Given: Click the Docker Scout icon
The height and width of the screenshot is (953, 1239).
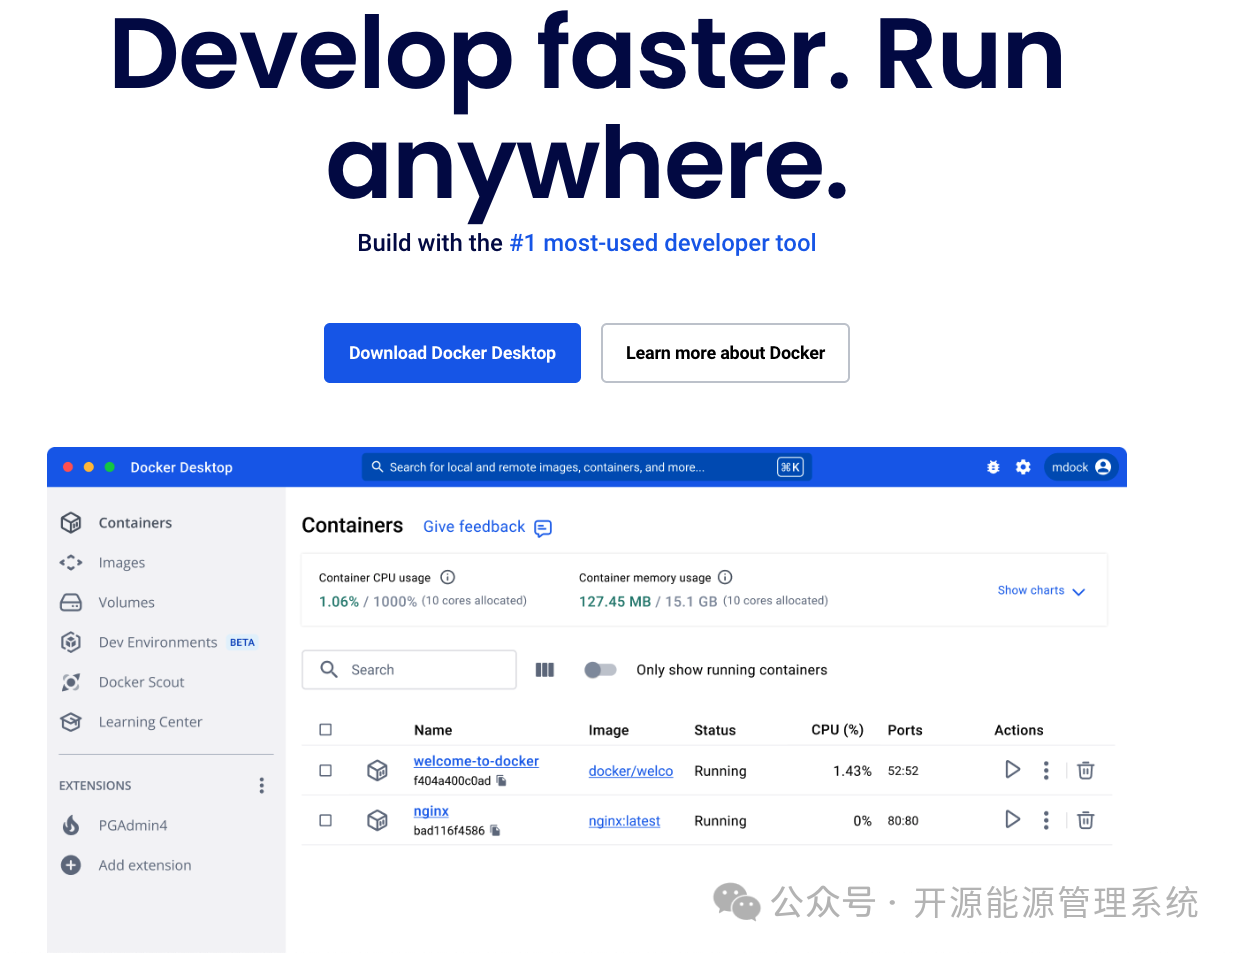Looking at the screenshot, I should [71, 682].
